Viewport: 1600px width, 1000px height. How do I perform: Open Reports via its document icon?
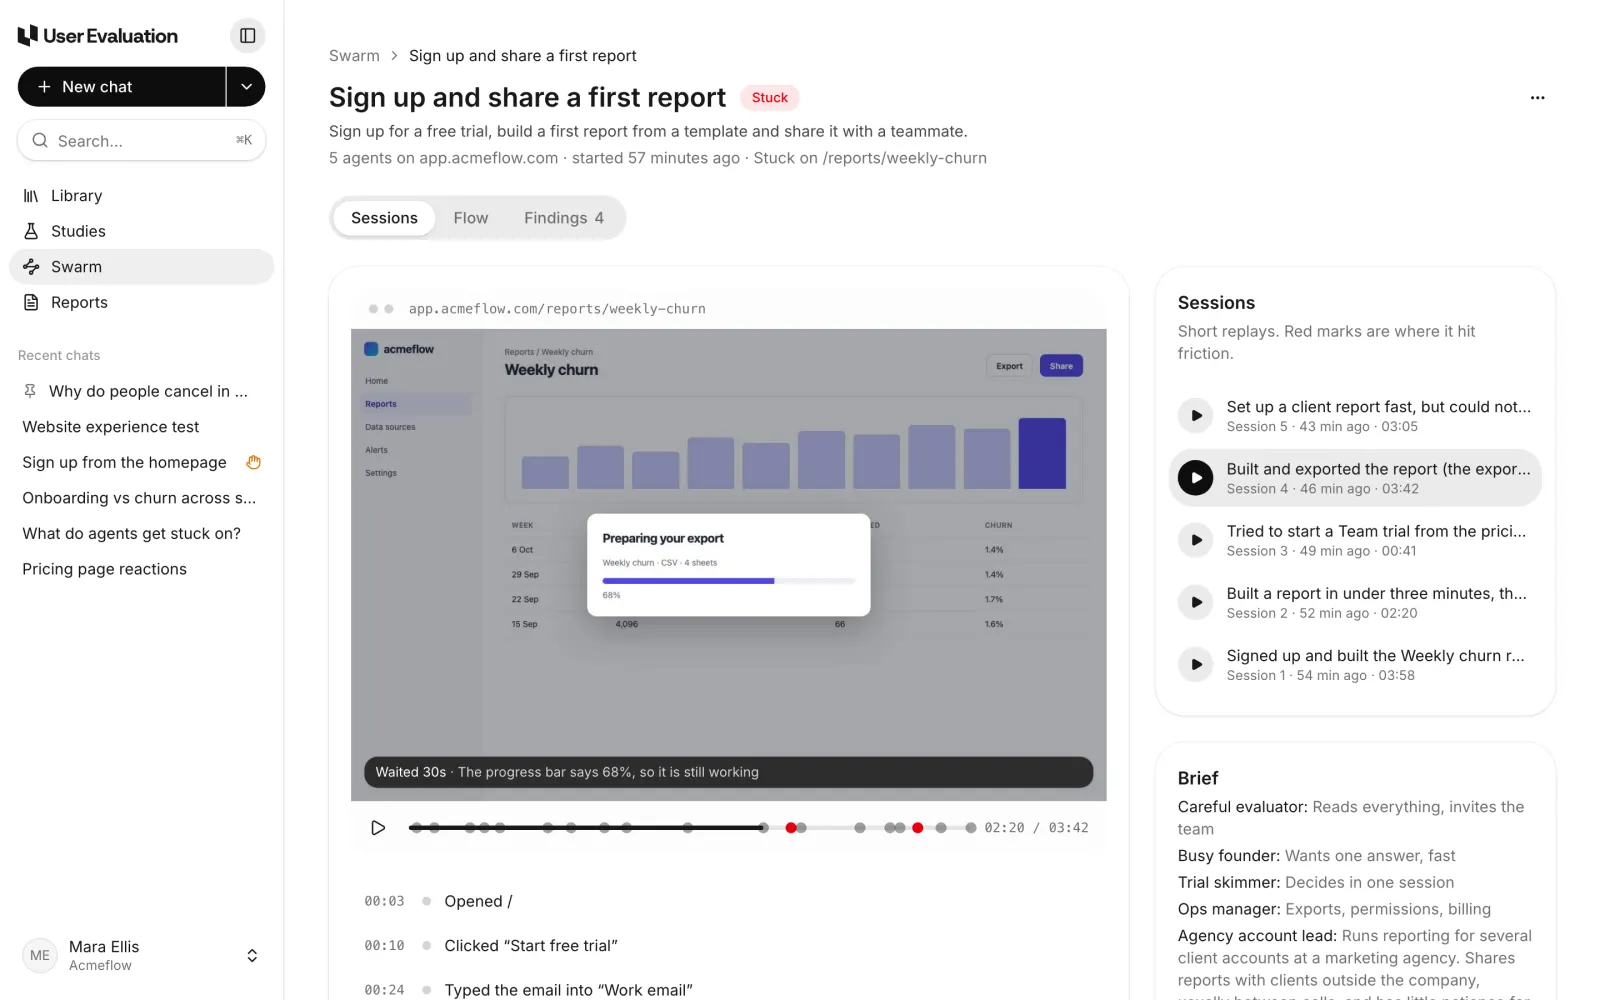click(x=31, y=302)
